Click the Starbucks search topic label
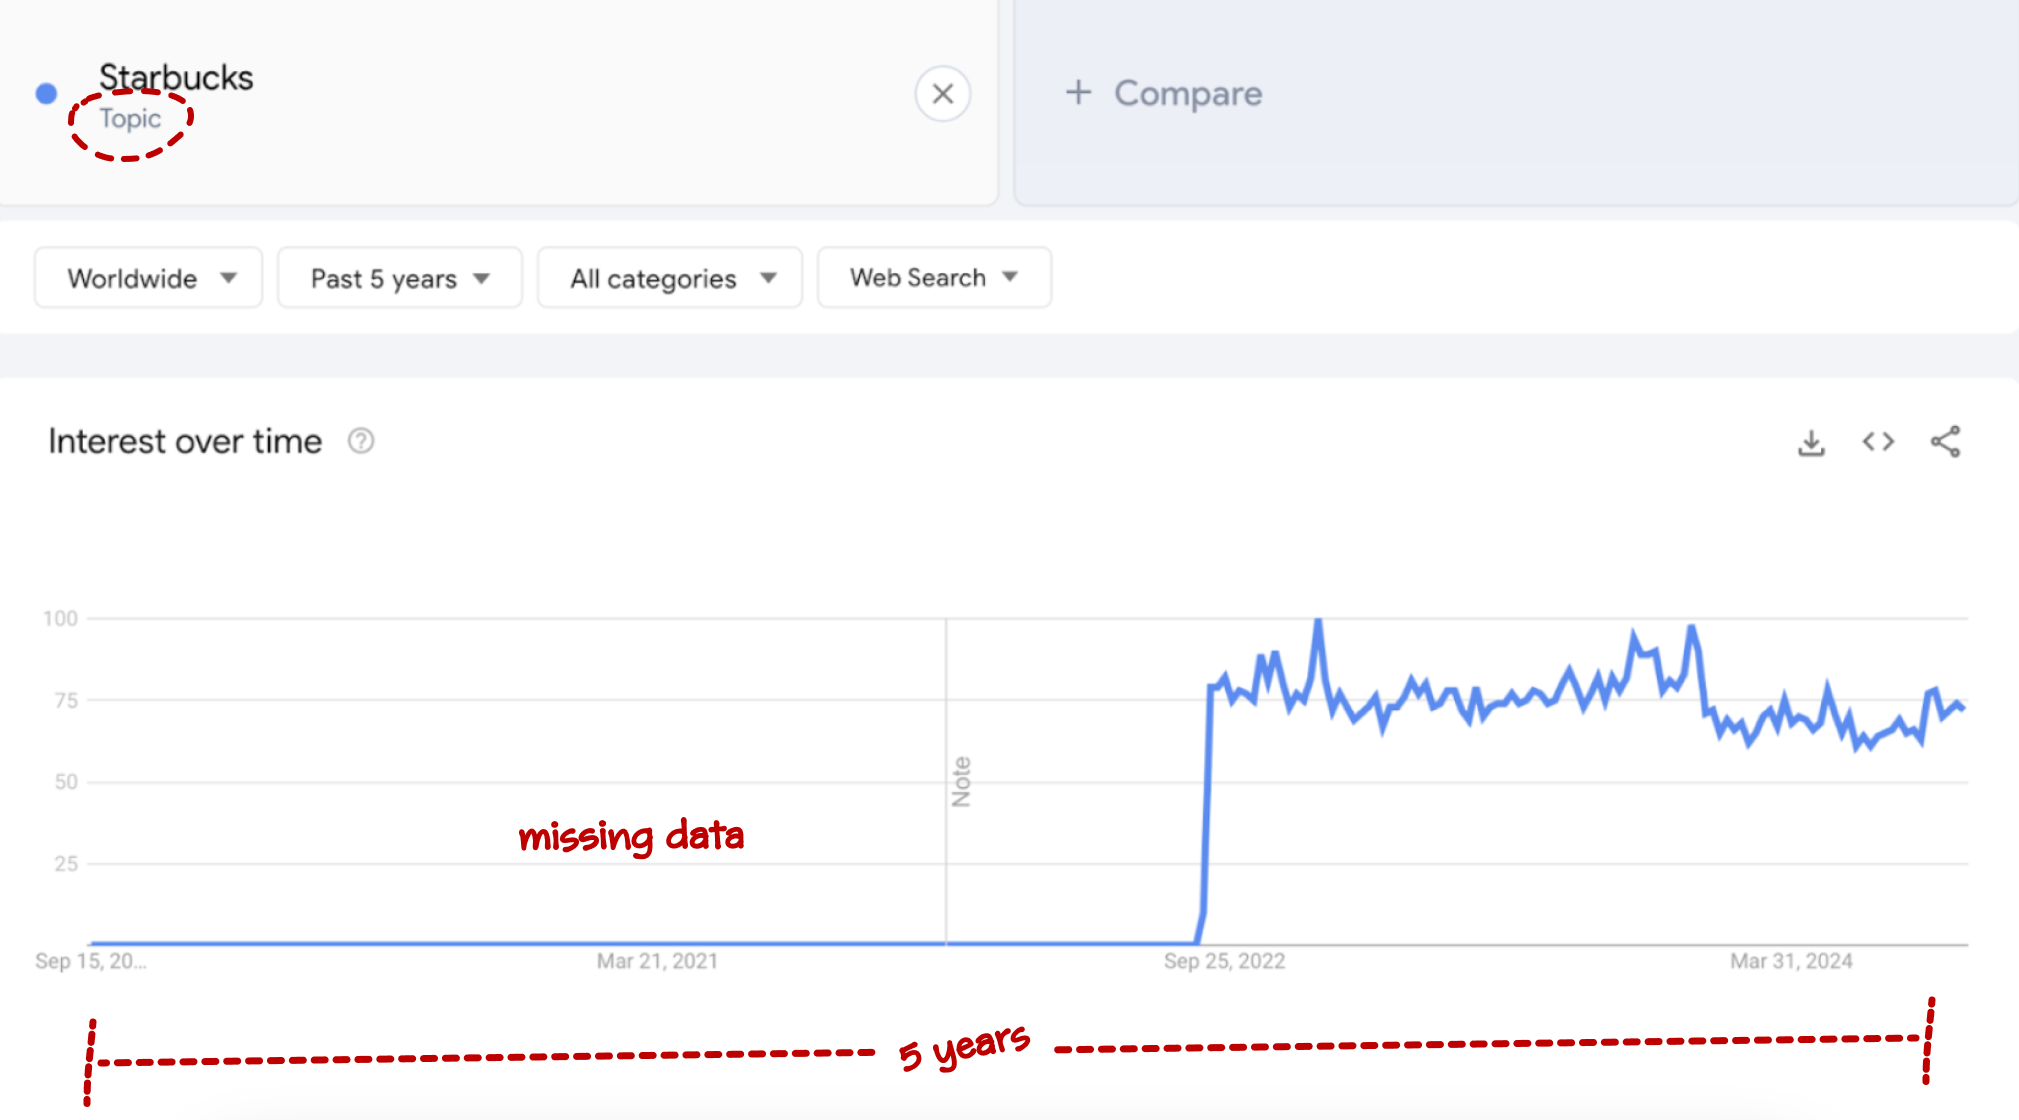Viewport: 2019px width, 1120px height. pos(130,119)
